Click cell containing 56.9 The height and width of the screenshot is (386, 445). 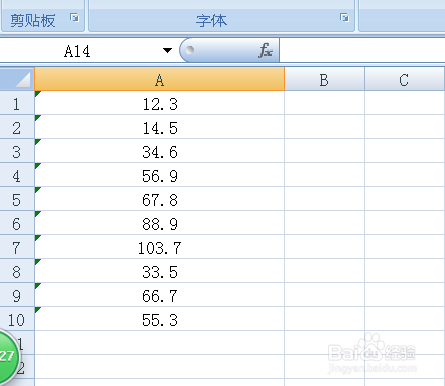[160, 175]
